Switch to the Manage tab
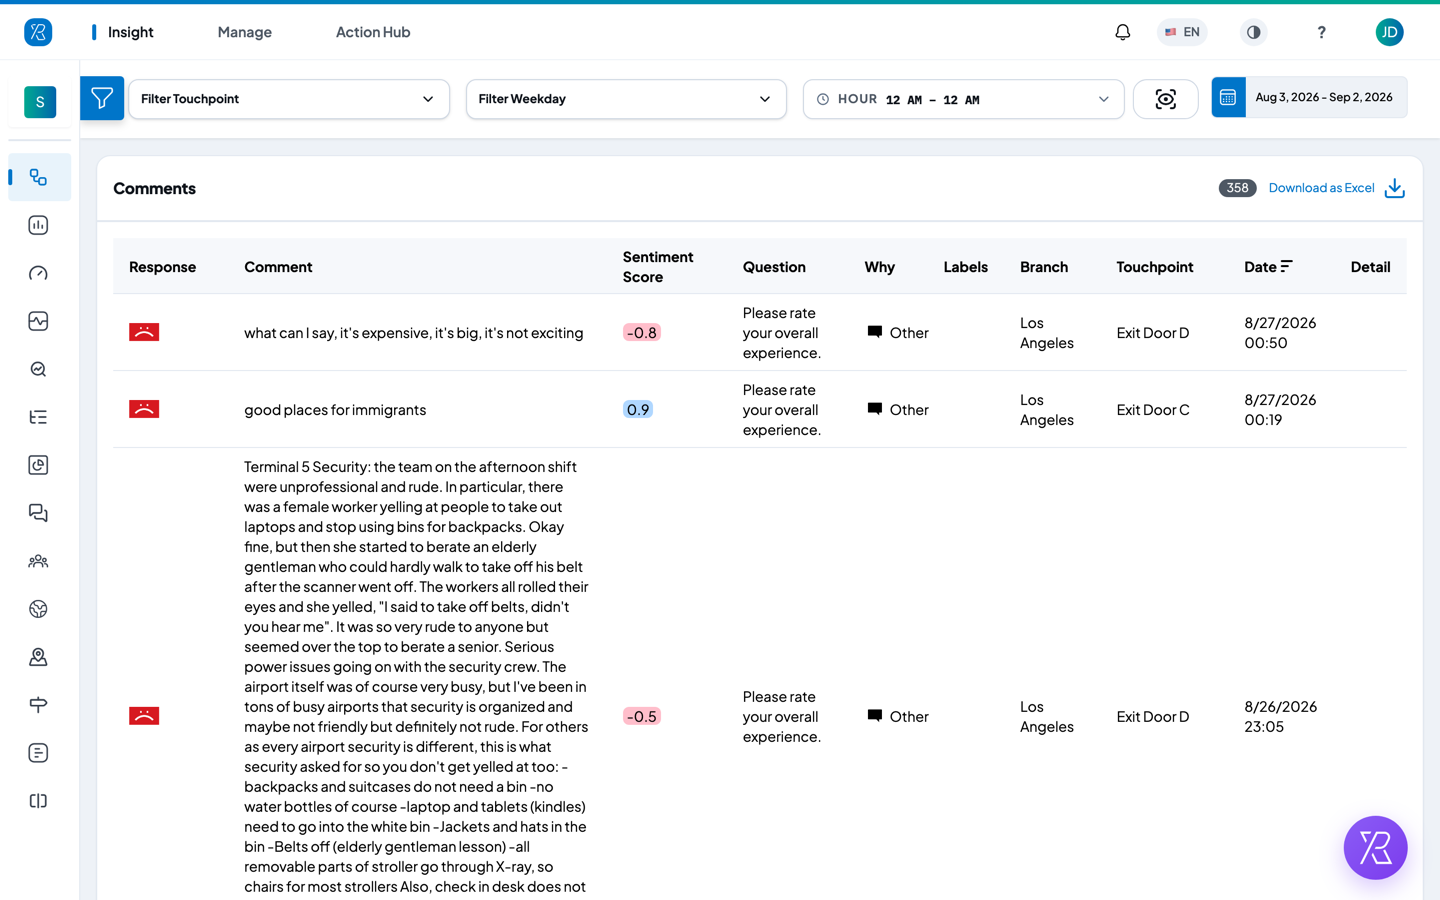 click(245, 32)
